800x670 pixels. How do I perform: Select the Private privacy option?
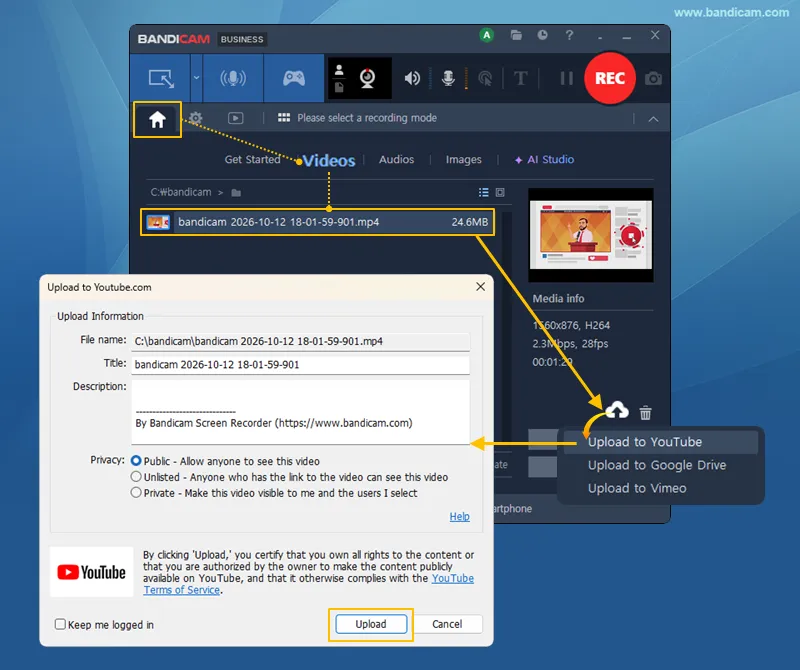(136, 493)
